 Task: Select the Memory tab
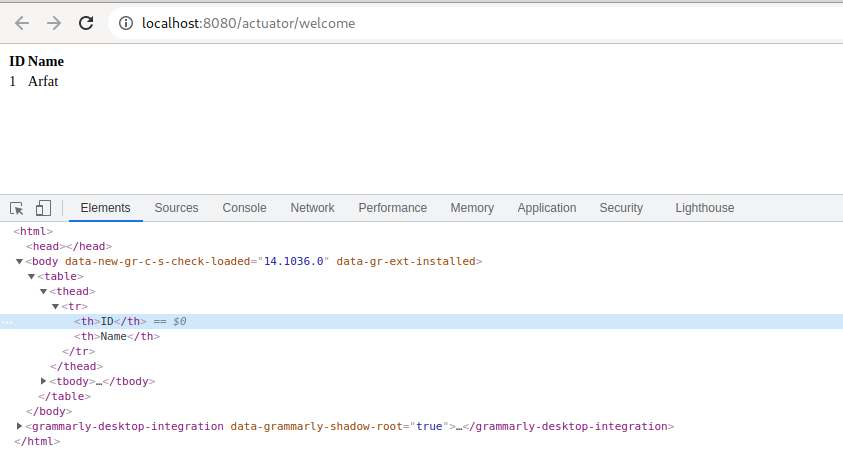pos(472,208)
